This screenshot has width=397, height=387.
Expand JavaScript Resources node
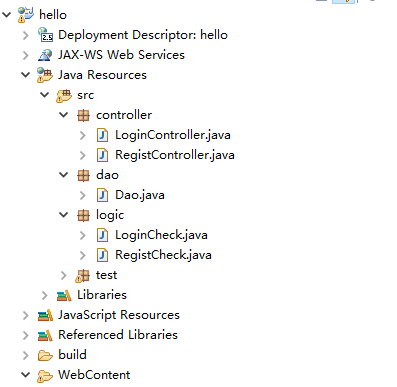point(26,315)
